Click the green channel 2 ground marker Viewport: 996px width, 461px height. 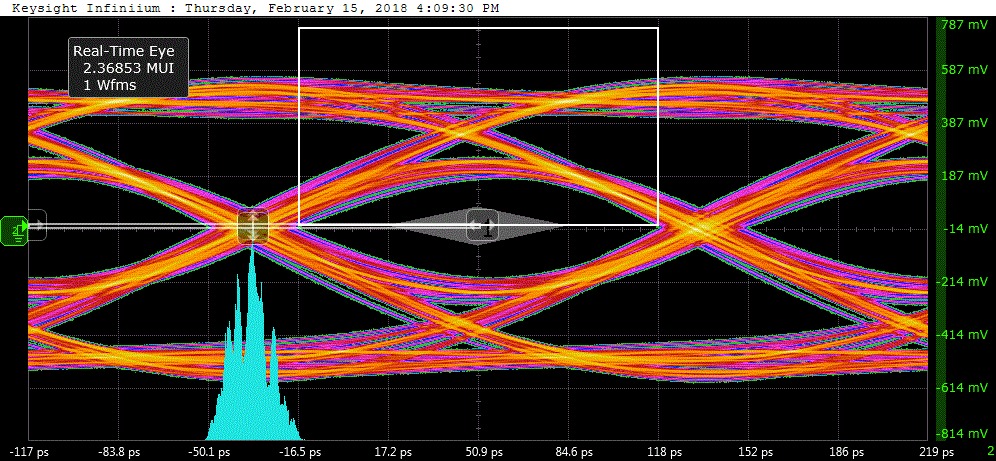(15, 229)
